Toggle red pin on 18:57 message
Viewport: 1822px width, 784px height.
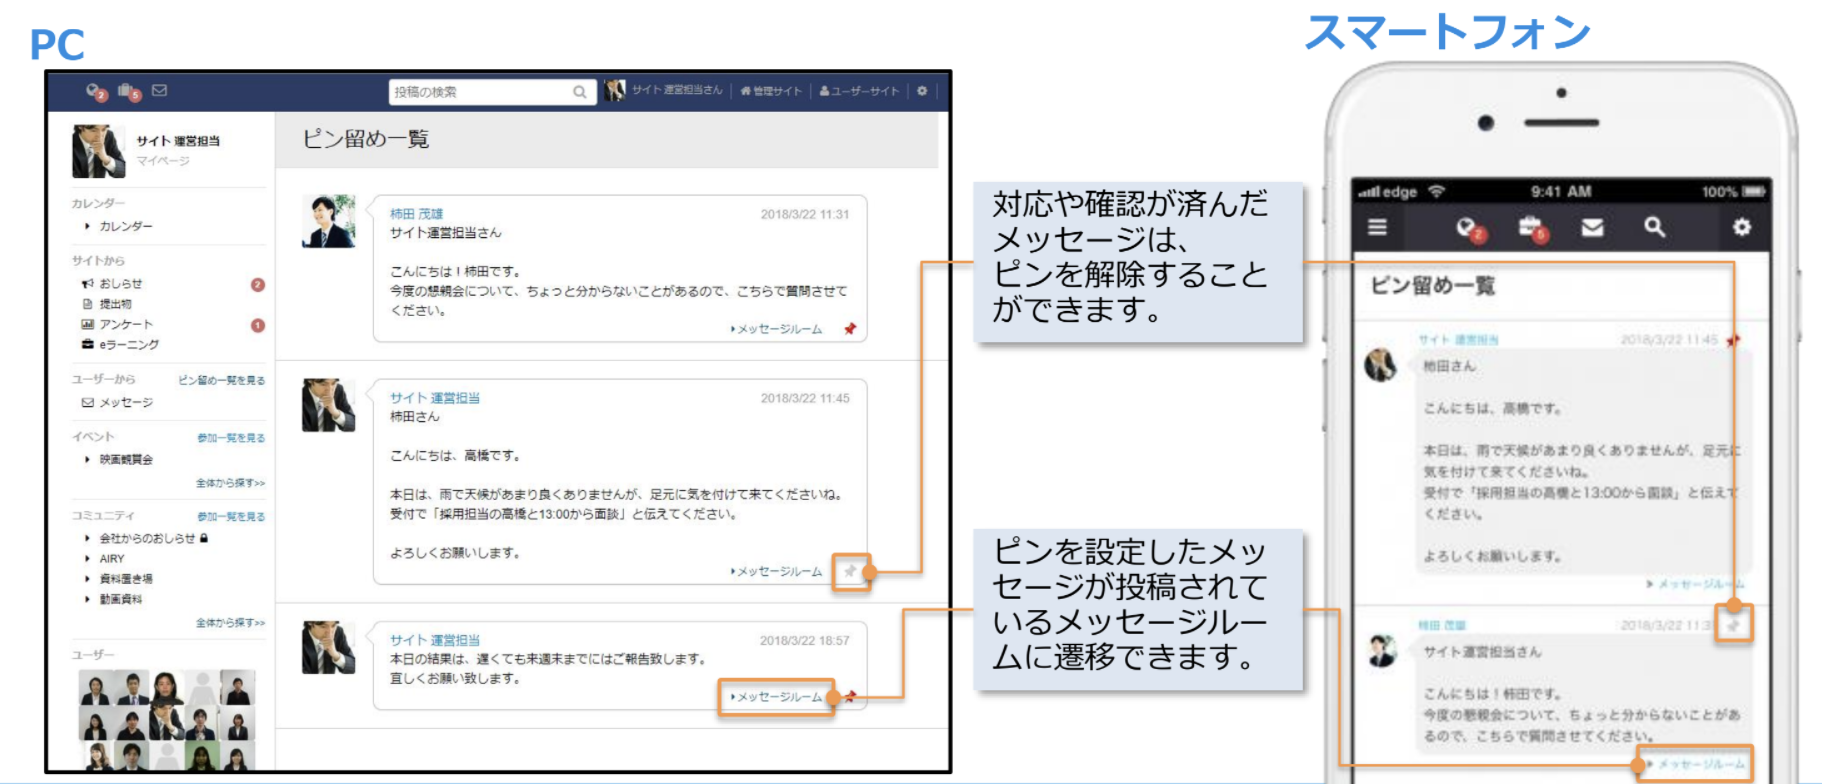pyautogui.click(x=850, y=697)
